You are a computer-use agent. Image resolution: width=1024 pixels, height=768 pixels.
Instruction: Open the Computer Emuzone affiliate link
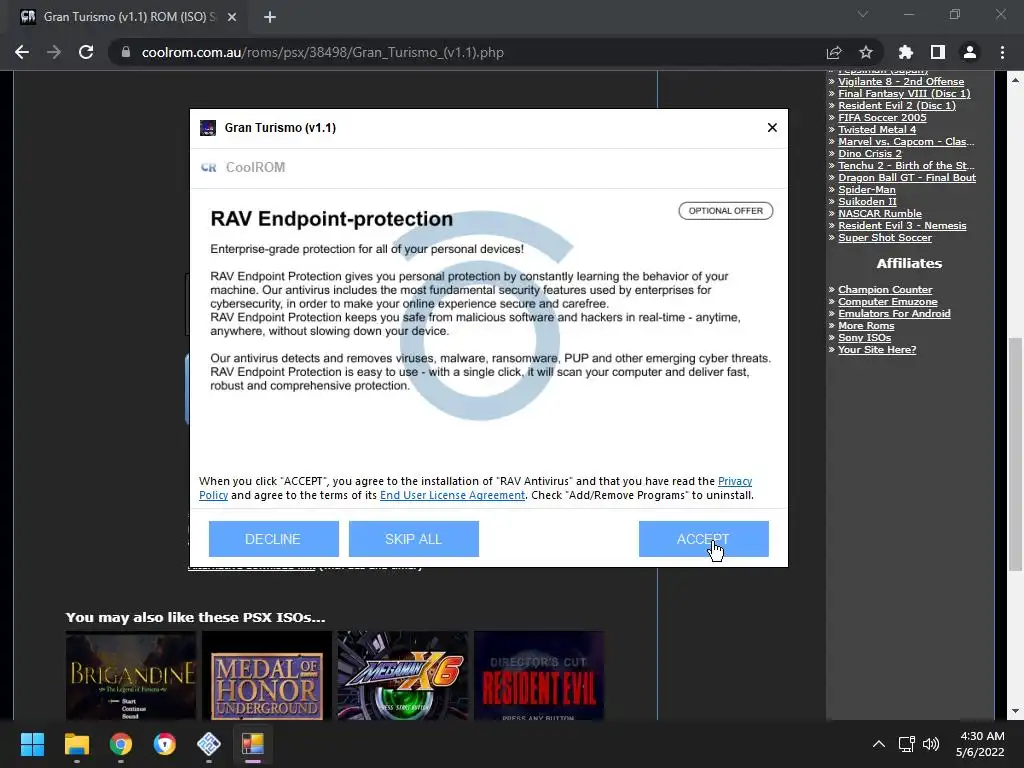pos(888,302)
